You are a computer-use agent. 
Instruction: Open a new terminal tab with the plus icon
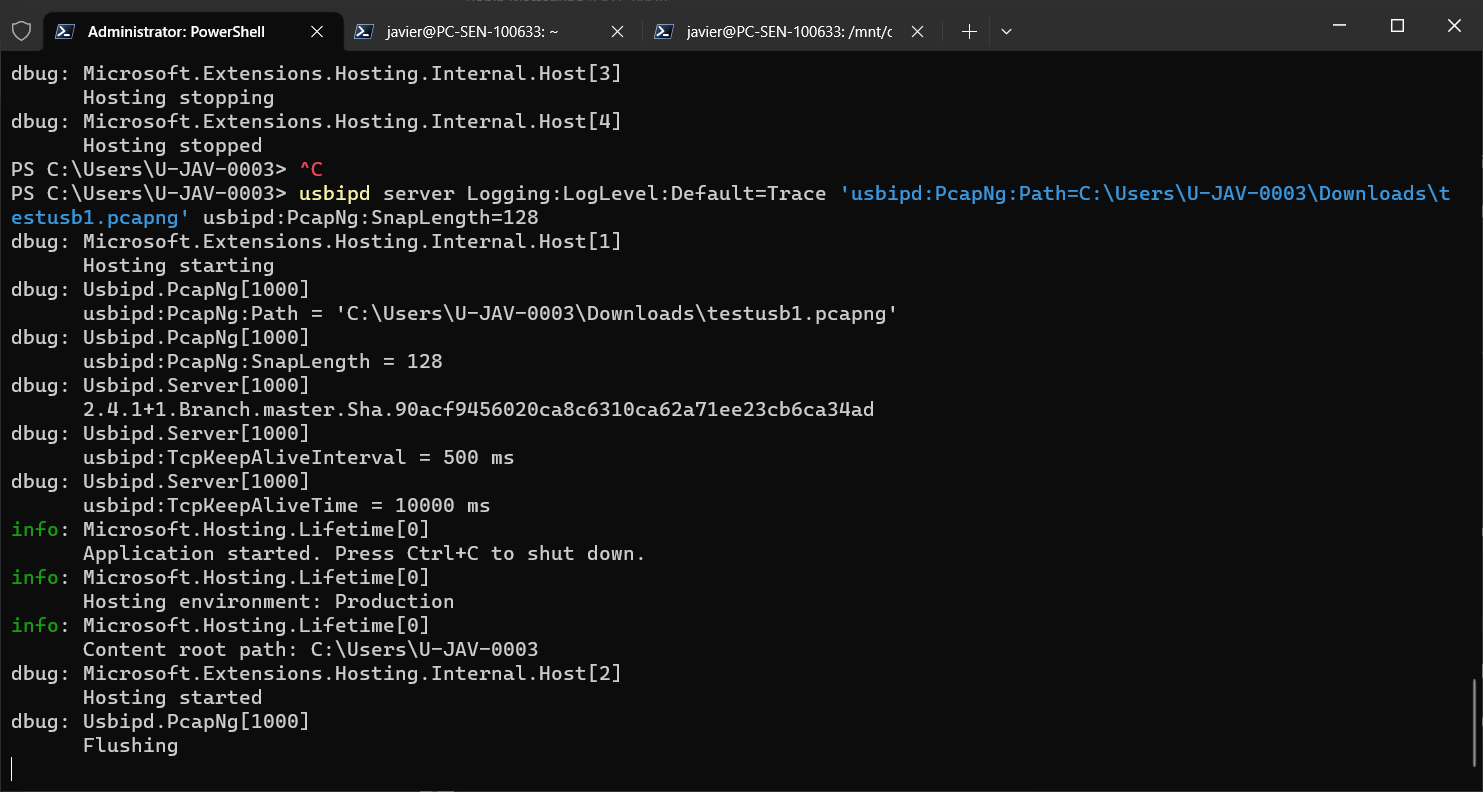(968, 31)
